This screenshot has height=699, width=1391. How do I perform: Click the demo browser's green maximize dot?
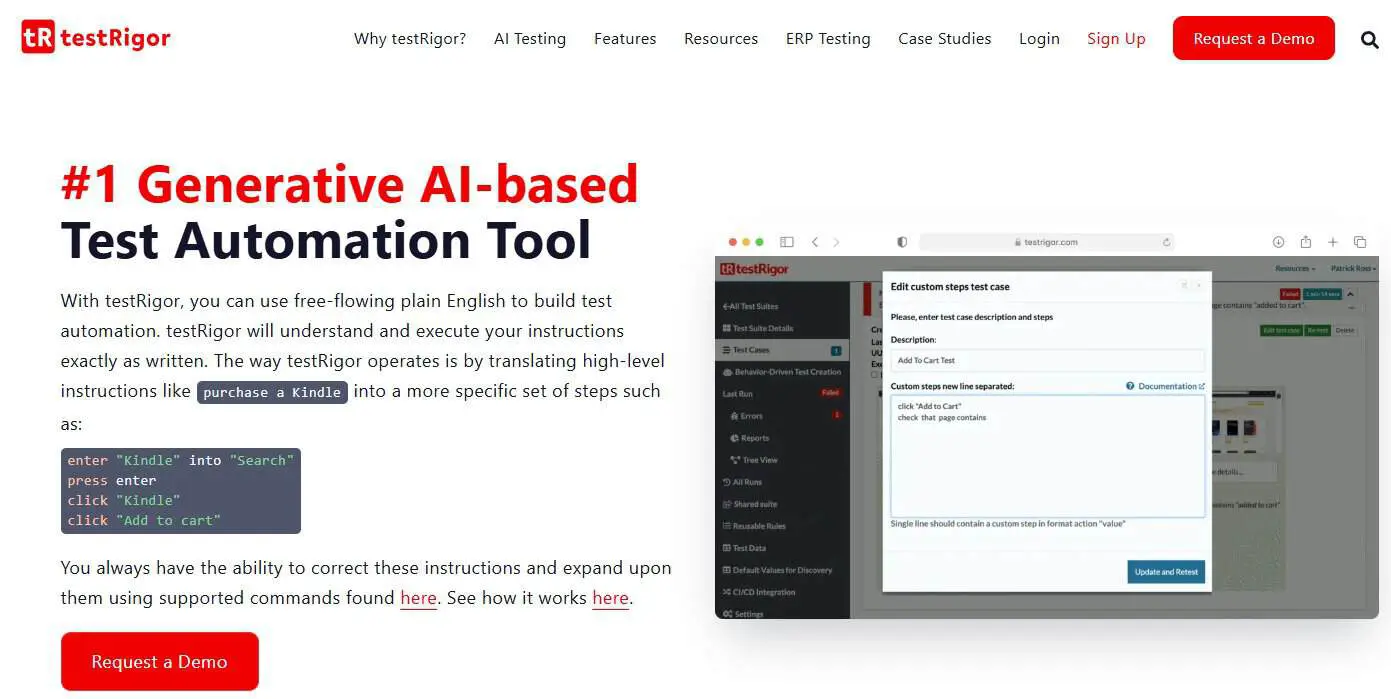[760, 242]
